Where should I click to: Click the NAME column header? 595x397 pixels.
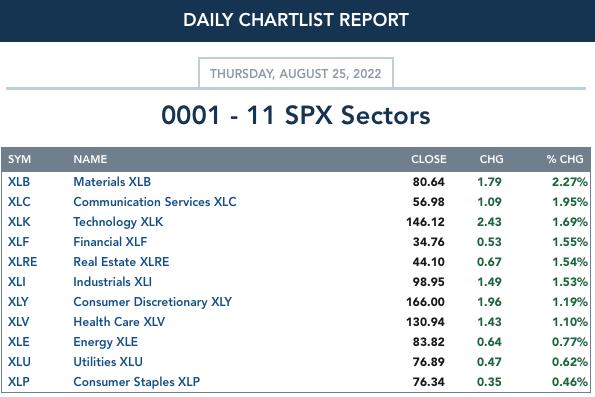tap(90, 159)
